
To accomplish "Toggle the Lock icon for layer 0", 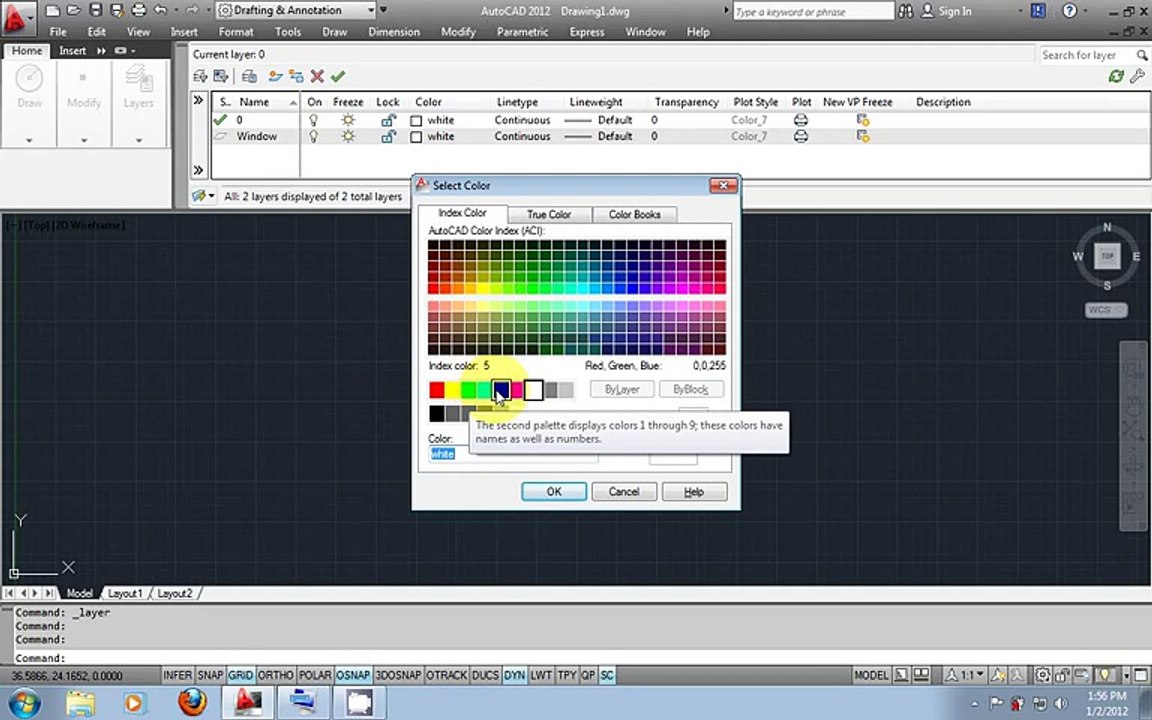I will point(388,120).
